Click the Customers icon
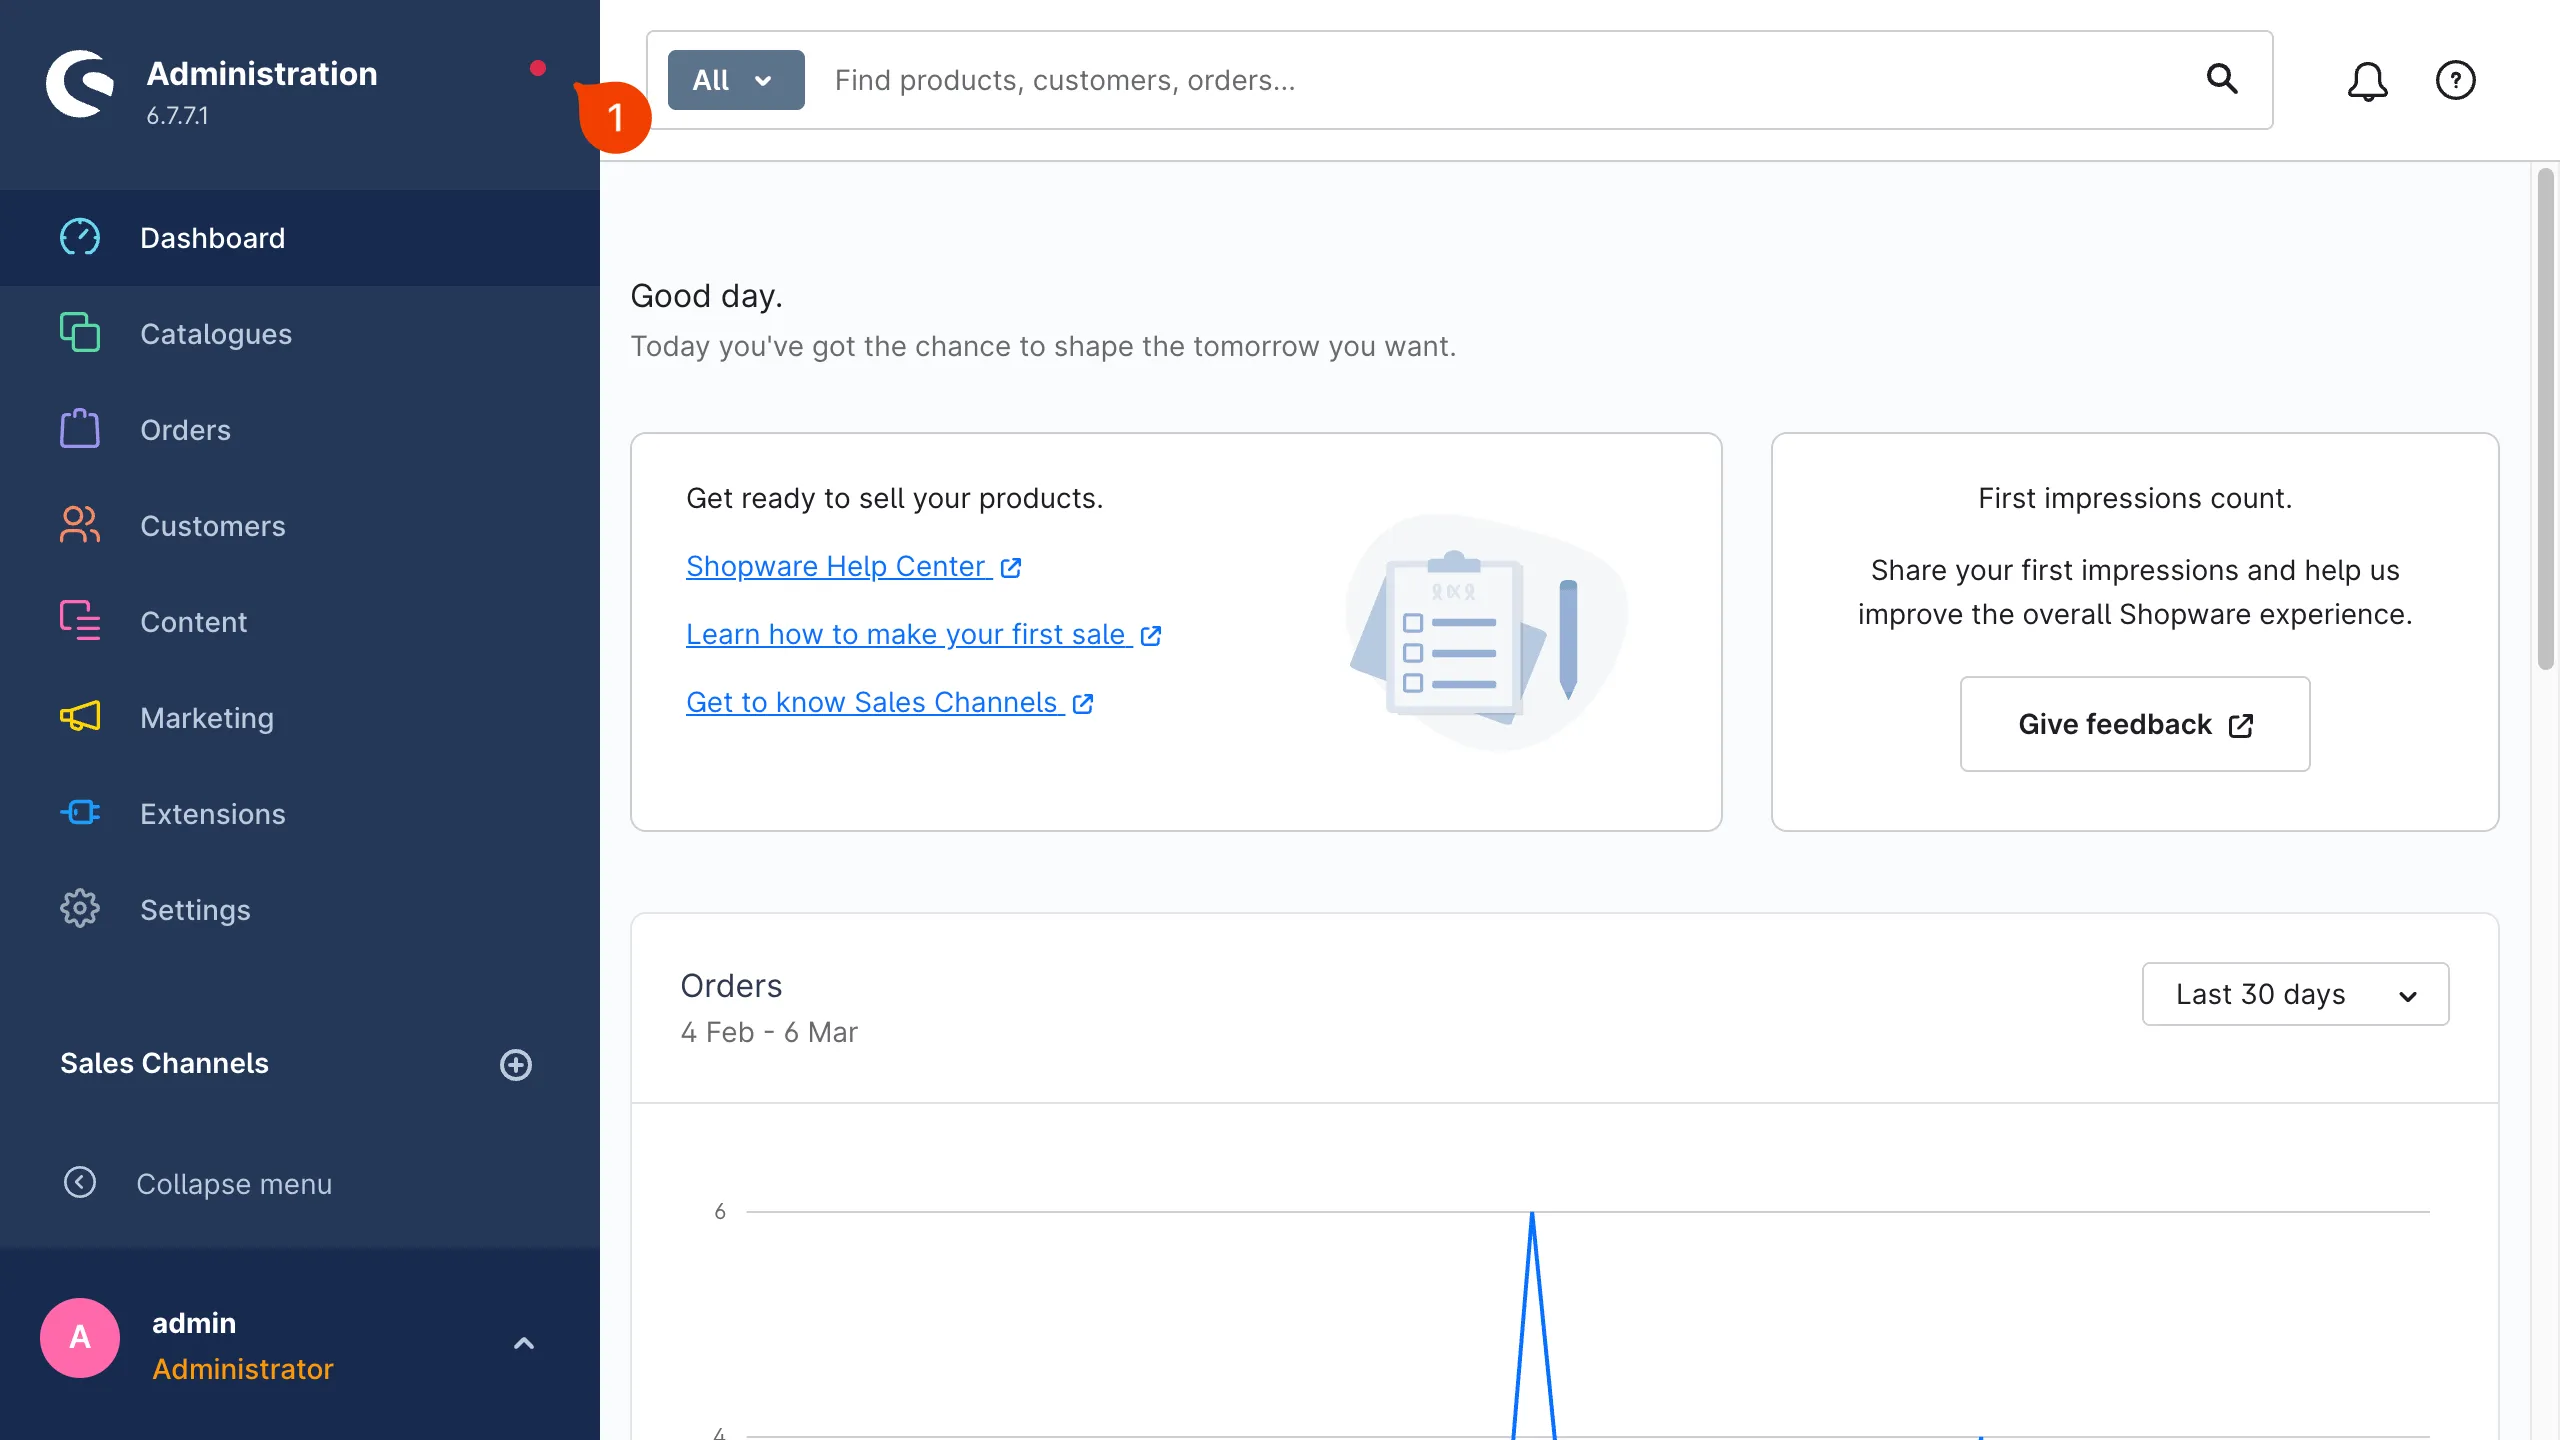Image resolution: width=2560 pixels, height=1440 pixels. point(80,525)
